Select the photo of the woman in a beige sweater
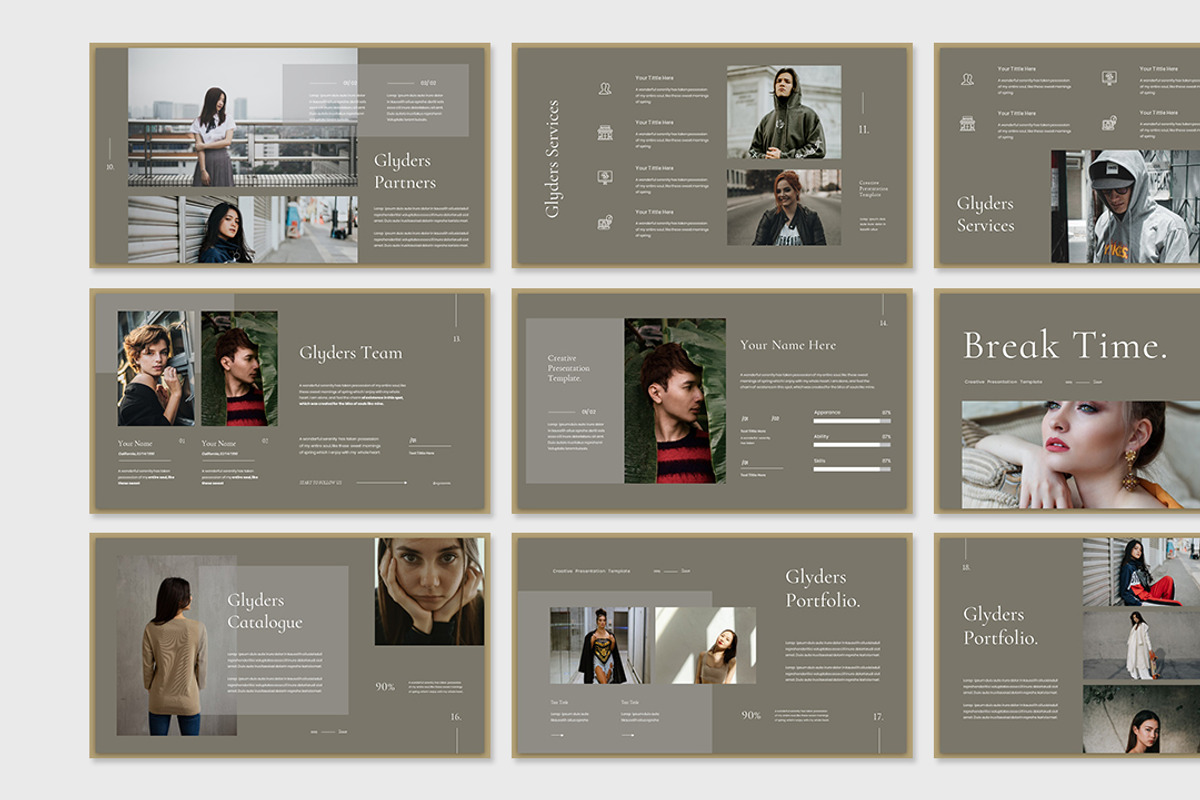This screenshot has width=1200, height=800. coord(177,646)
